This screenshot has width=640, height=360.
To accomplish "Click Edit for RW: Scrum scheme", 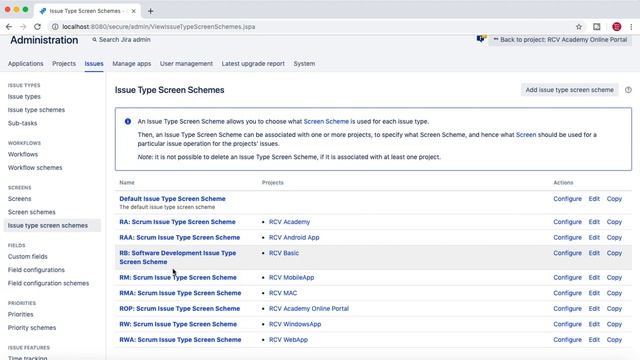I will [x=594, y=324].
